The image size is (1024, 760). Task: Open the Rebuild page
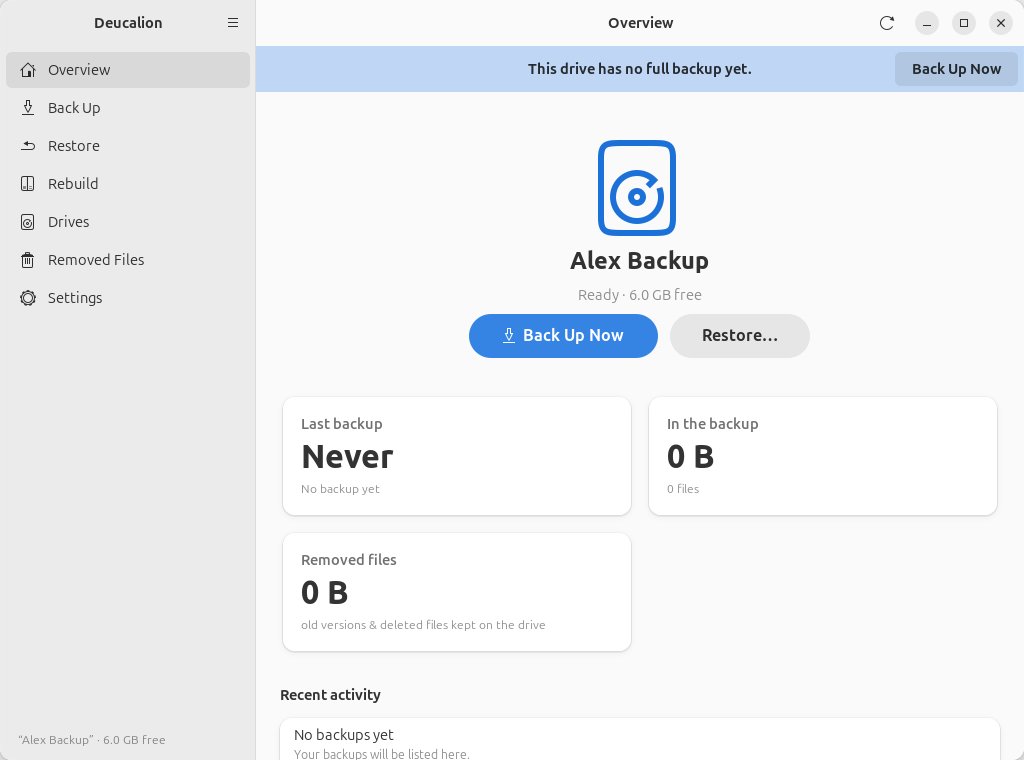(128, 183)
